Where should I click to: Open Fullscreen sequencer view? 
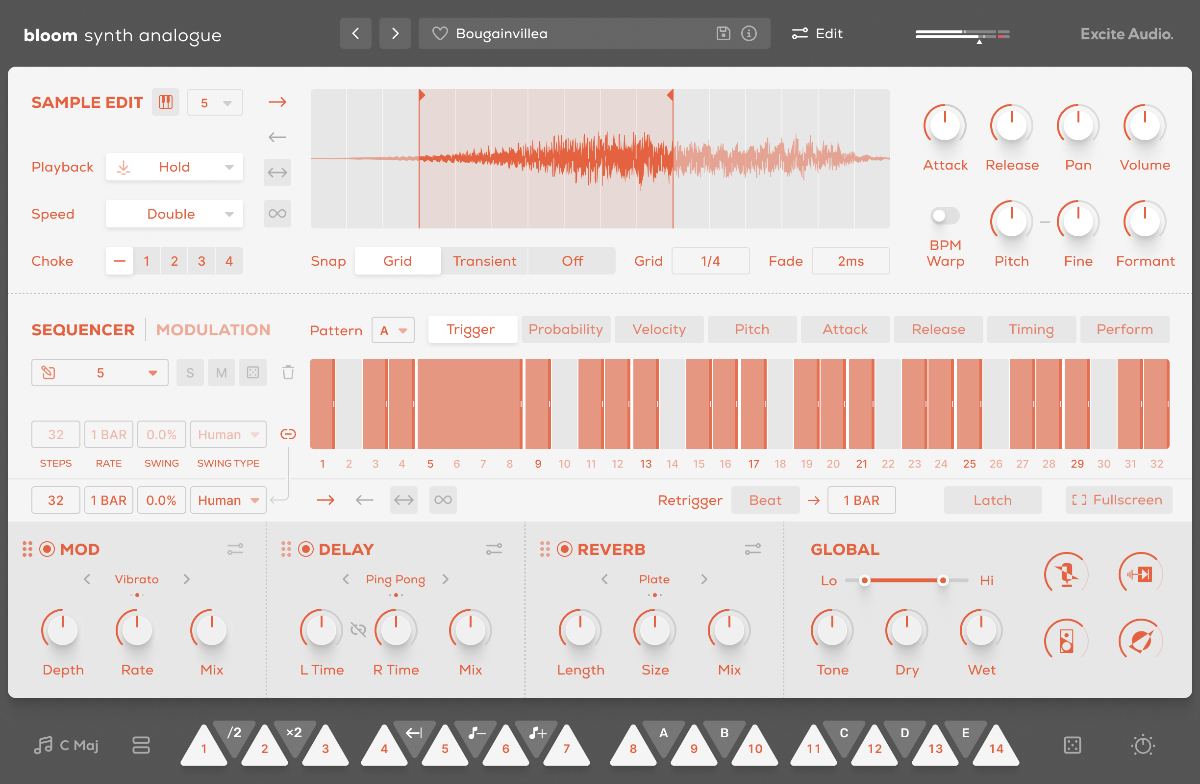point(1118,500)
